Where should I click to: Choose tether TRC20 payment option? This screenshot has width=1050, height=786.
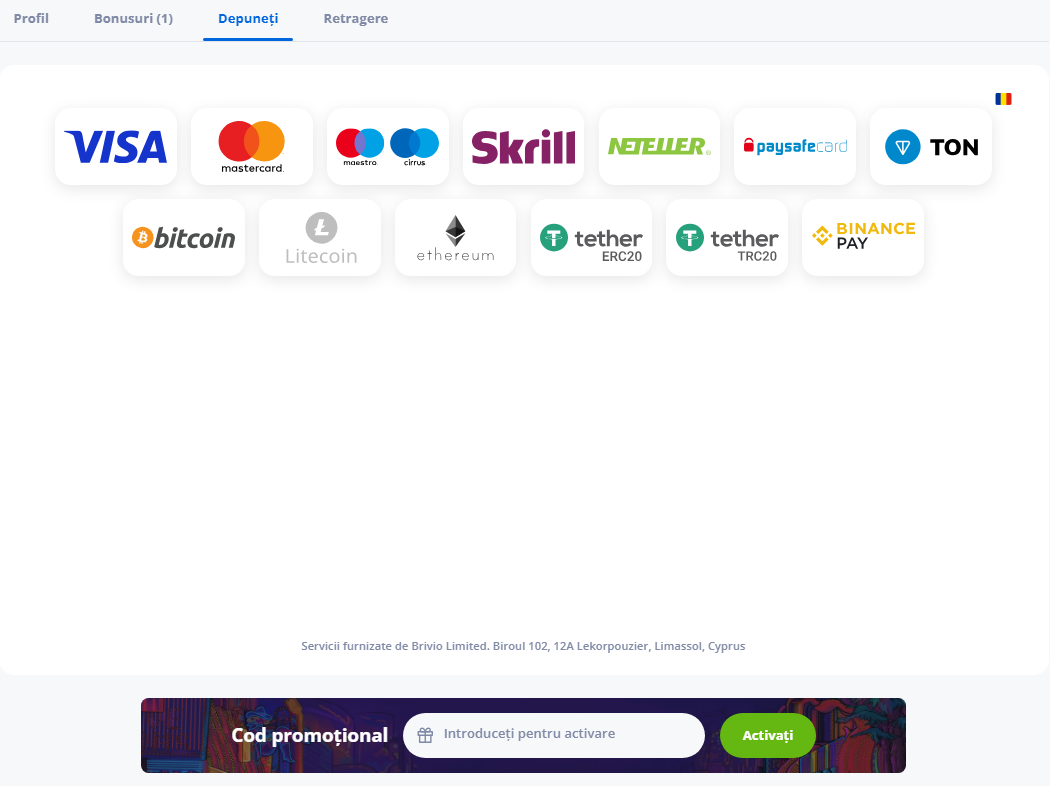point(727,238)
